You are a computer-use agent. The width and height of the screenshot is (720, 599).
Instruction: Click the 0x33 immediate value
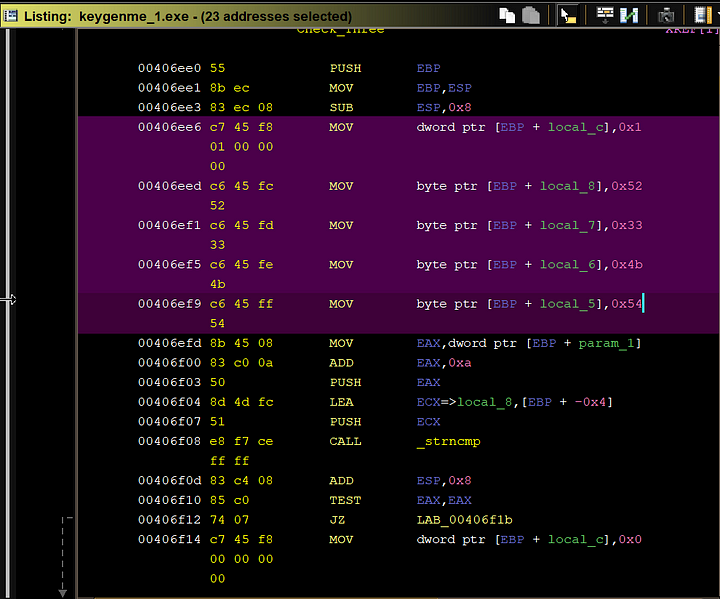pos(626,226)
